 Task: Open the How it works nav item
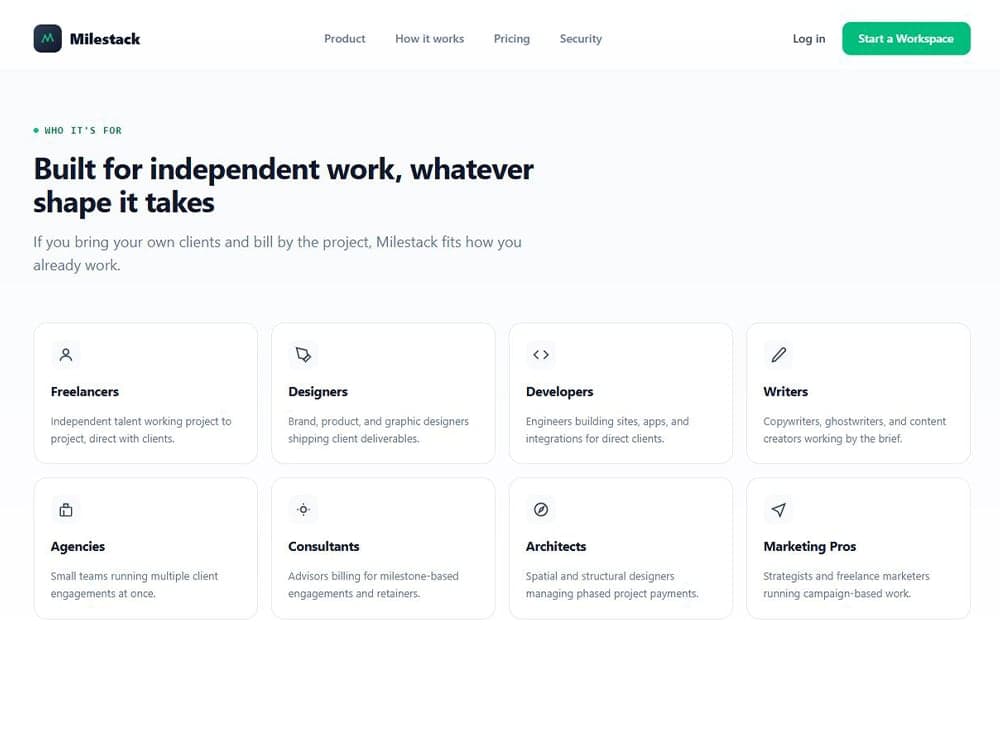(x=429, y=38)
